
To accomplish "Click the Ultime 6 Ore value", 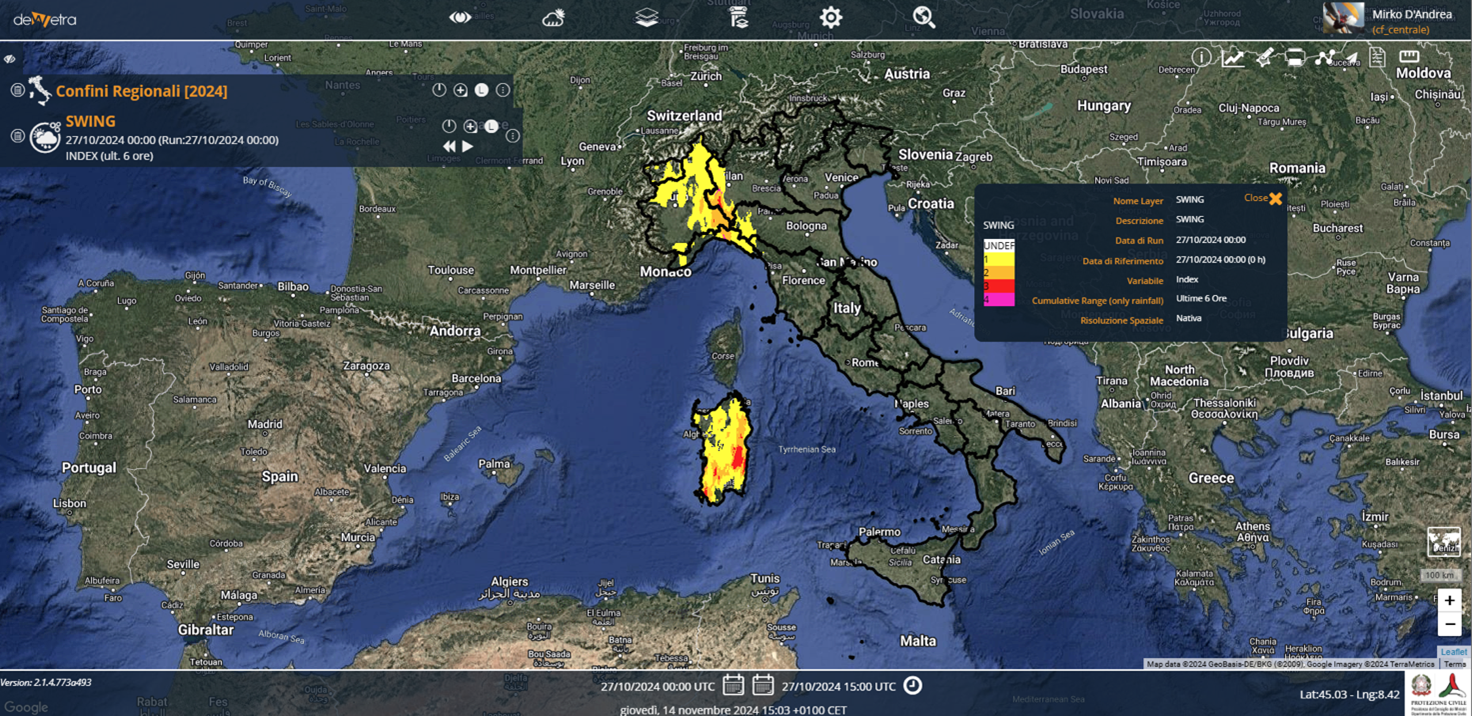I will tap(1201, 299).
